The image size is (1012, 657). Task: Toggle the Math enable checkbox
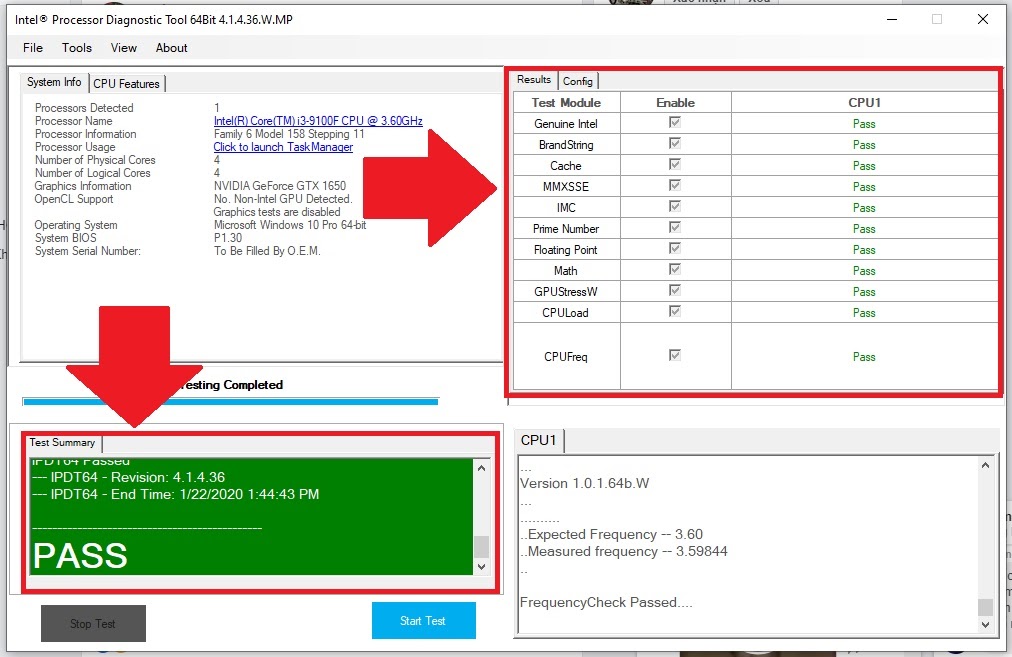point(674,269)
